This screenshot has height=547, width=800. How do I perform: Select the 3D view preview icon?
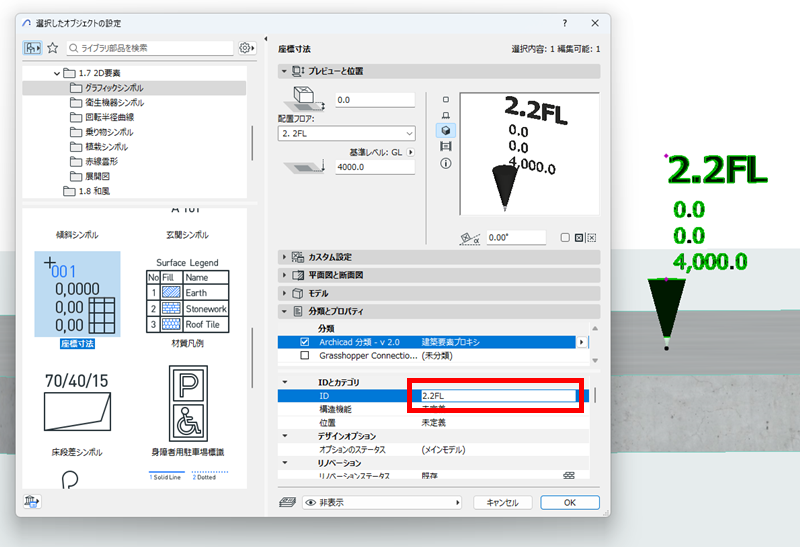click(445, 131)
